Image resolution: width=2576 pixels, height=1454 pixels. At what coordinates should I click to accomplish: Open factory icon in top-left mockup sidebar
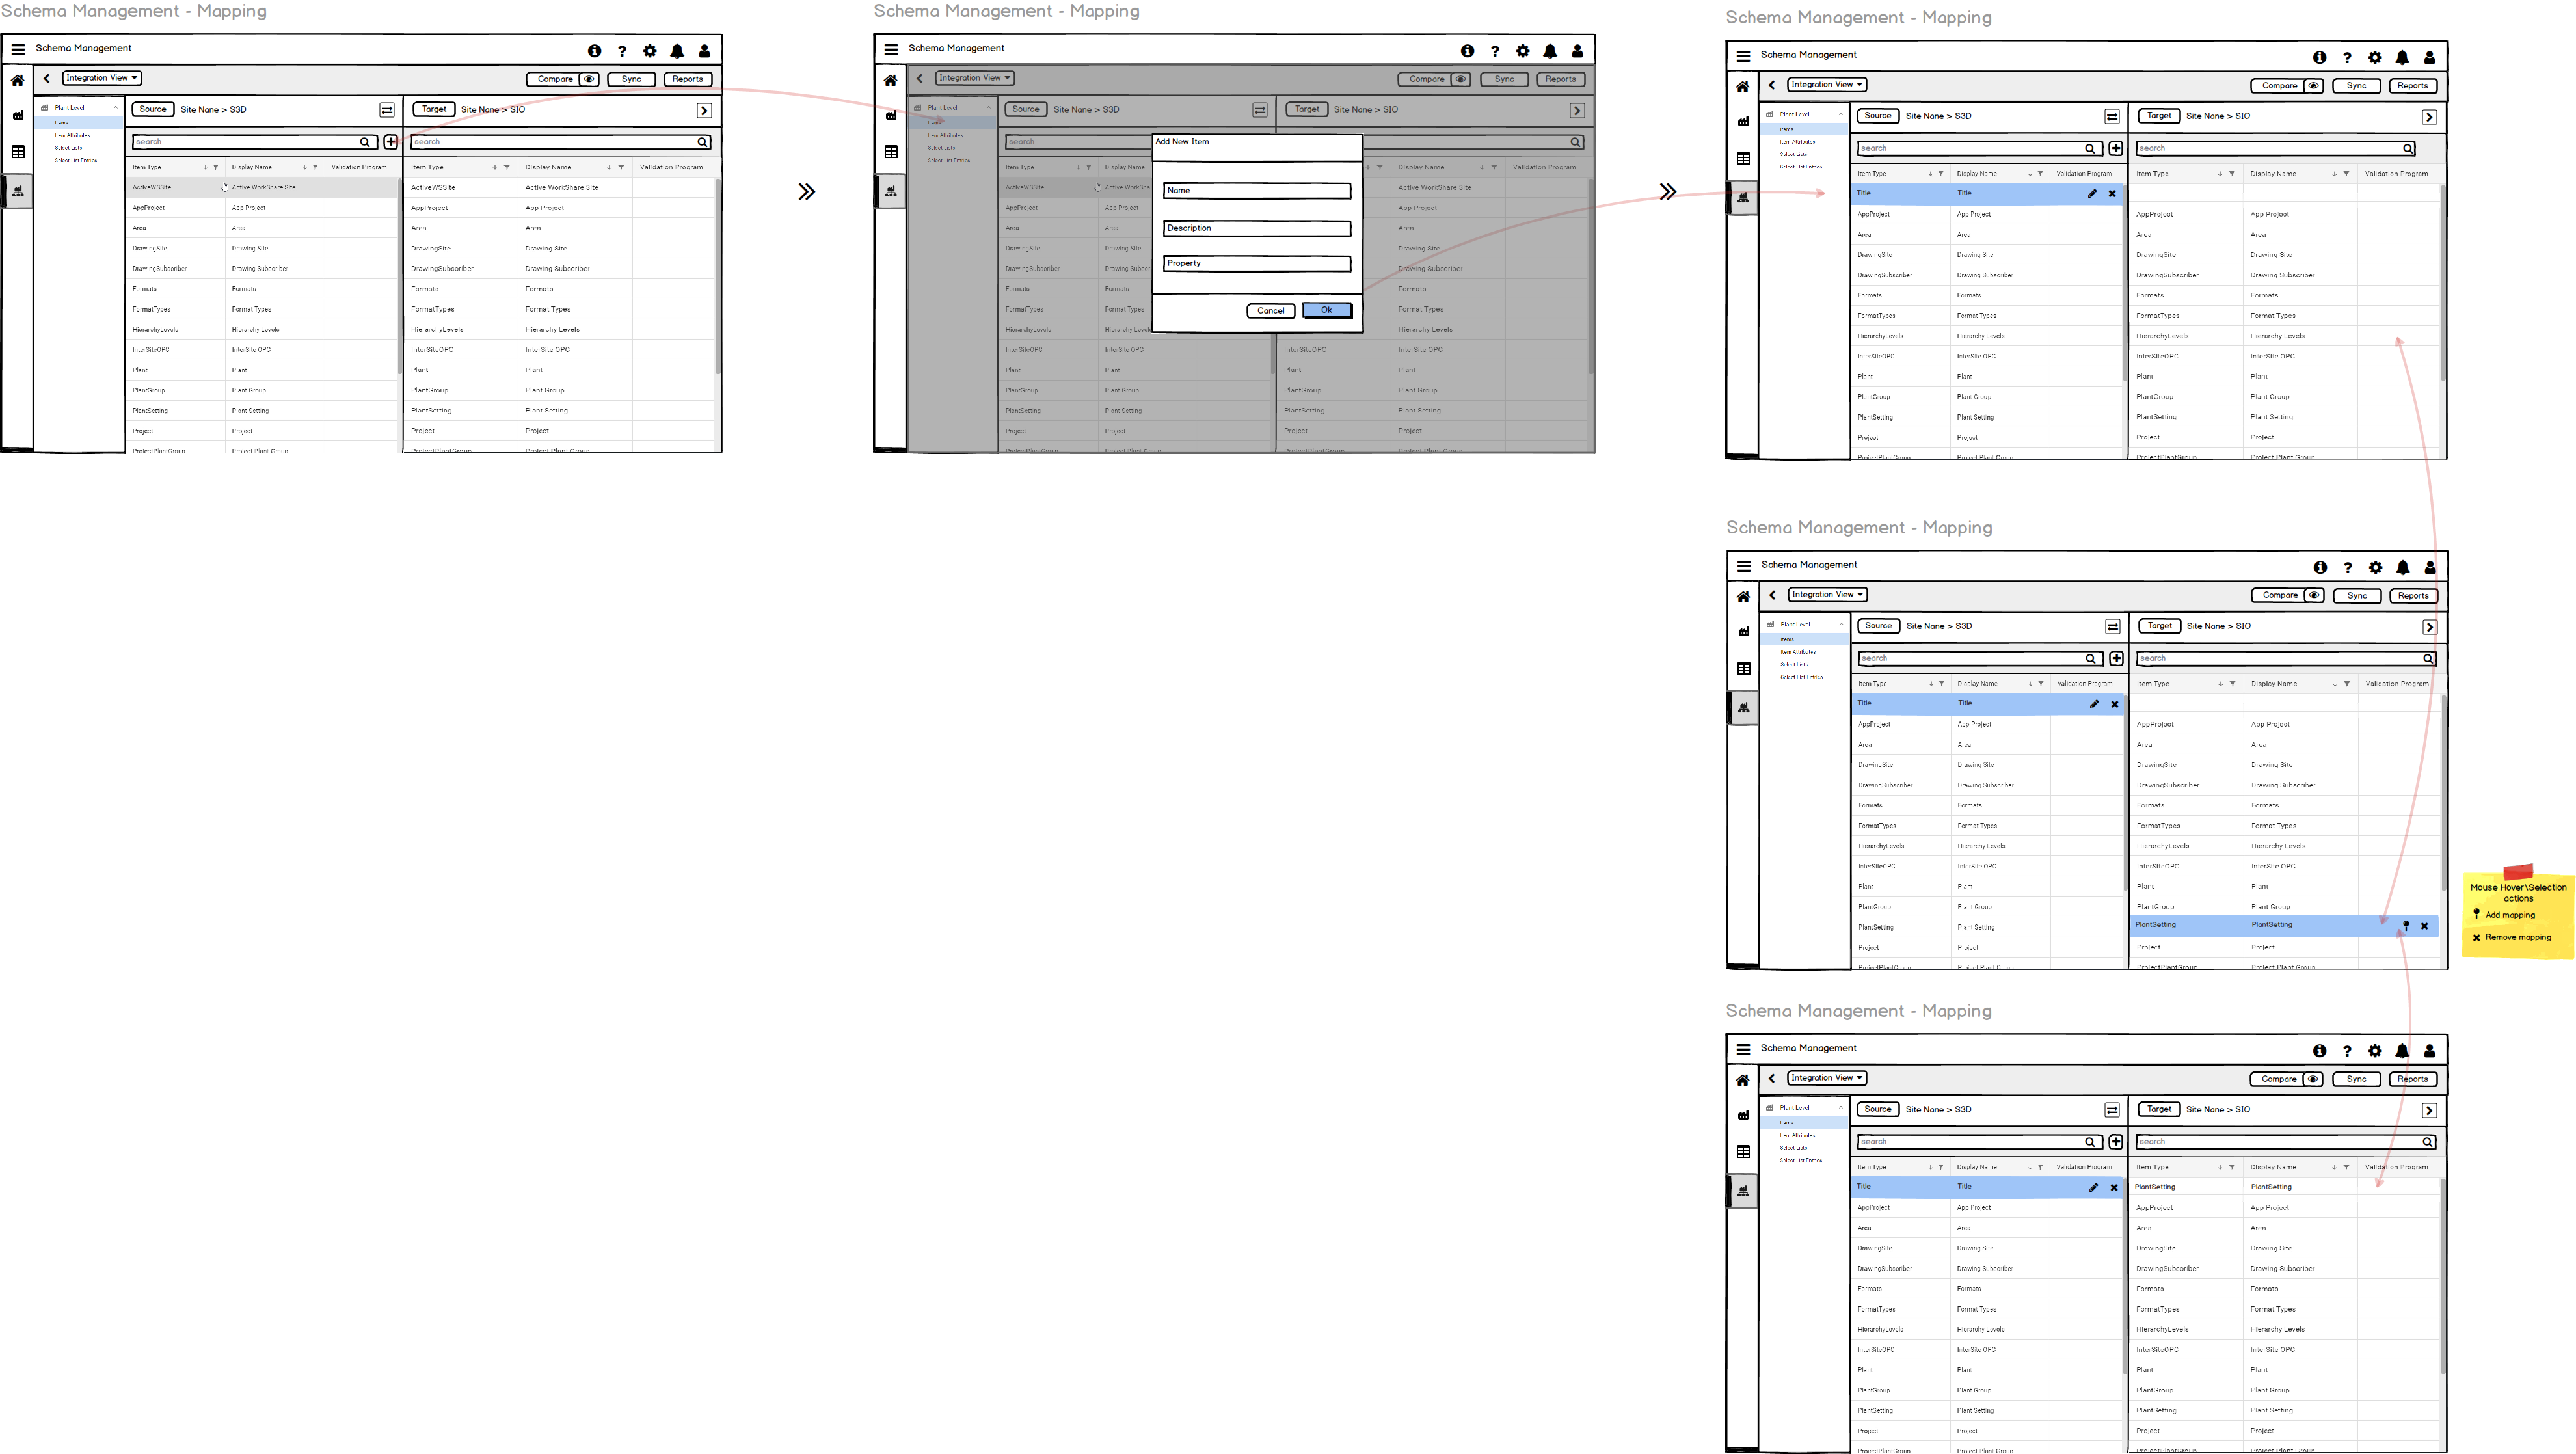[x=18, y=116]
